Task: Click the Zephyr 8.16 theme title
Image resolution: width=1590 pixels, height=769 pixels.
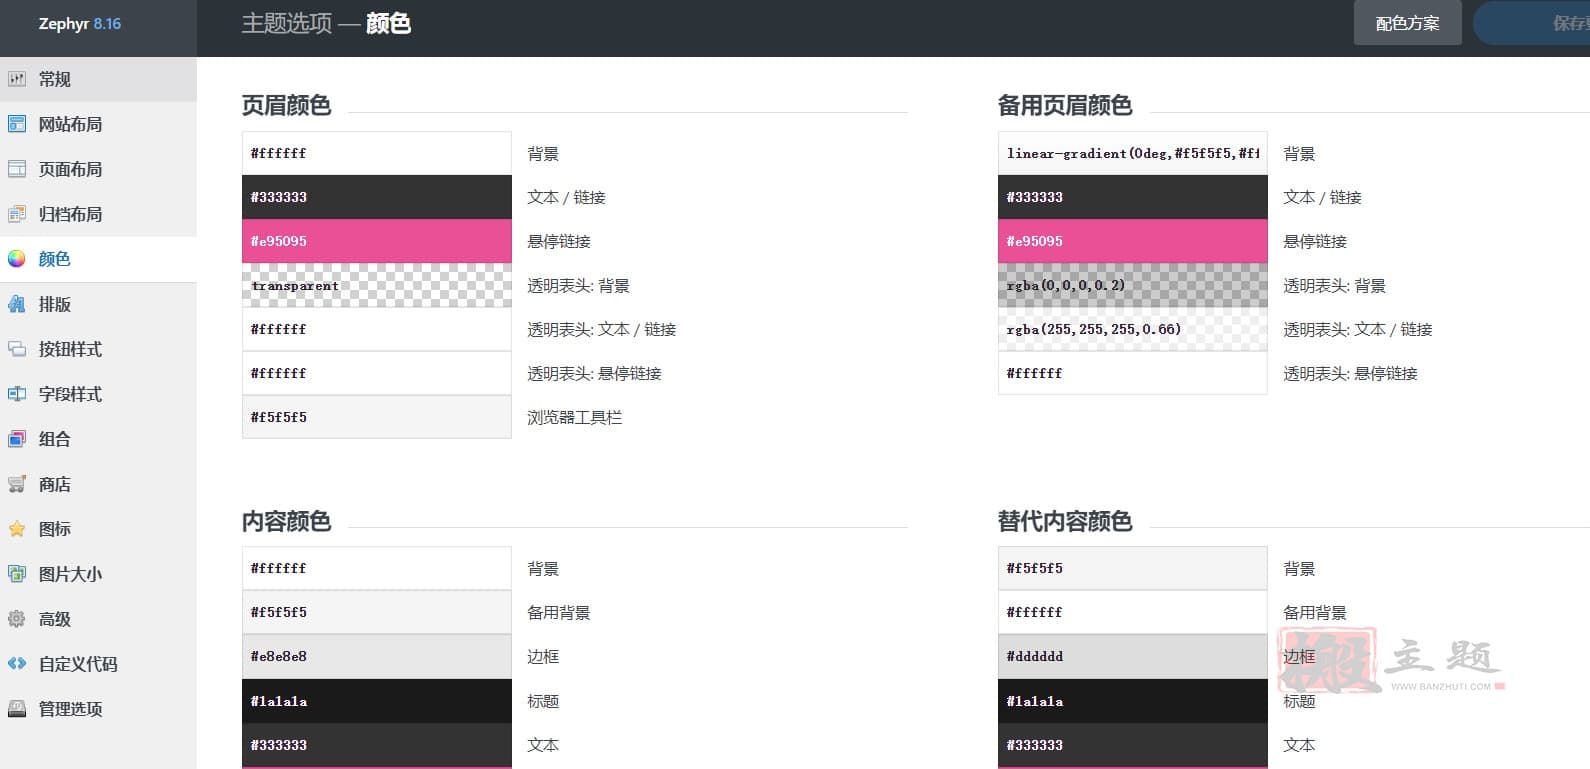Action: tap(80, 24)
